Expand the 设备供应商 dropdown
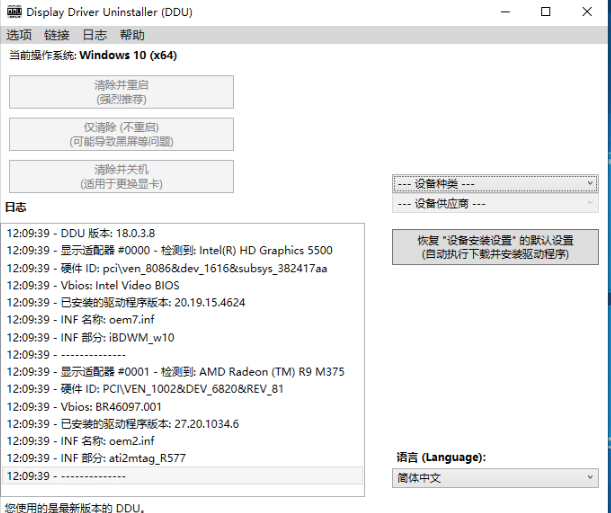The image size is (611, 513). pos(495,203)
